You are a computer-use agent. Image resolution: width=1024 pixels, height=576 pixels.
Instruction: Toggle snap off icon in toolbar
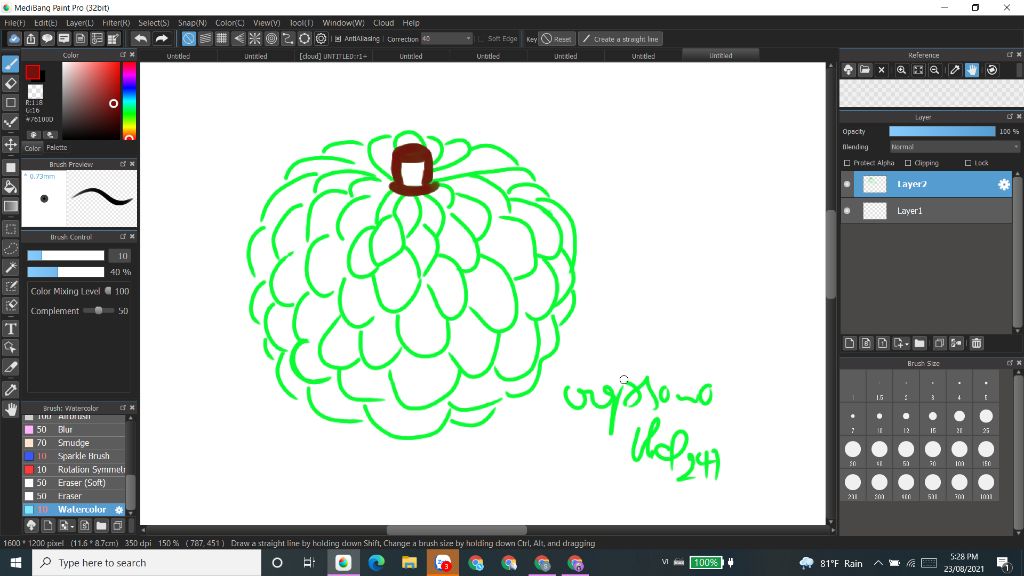tap(189, 39)
